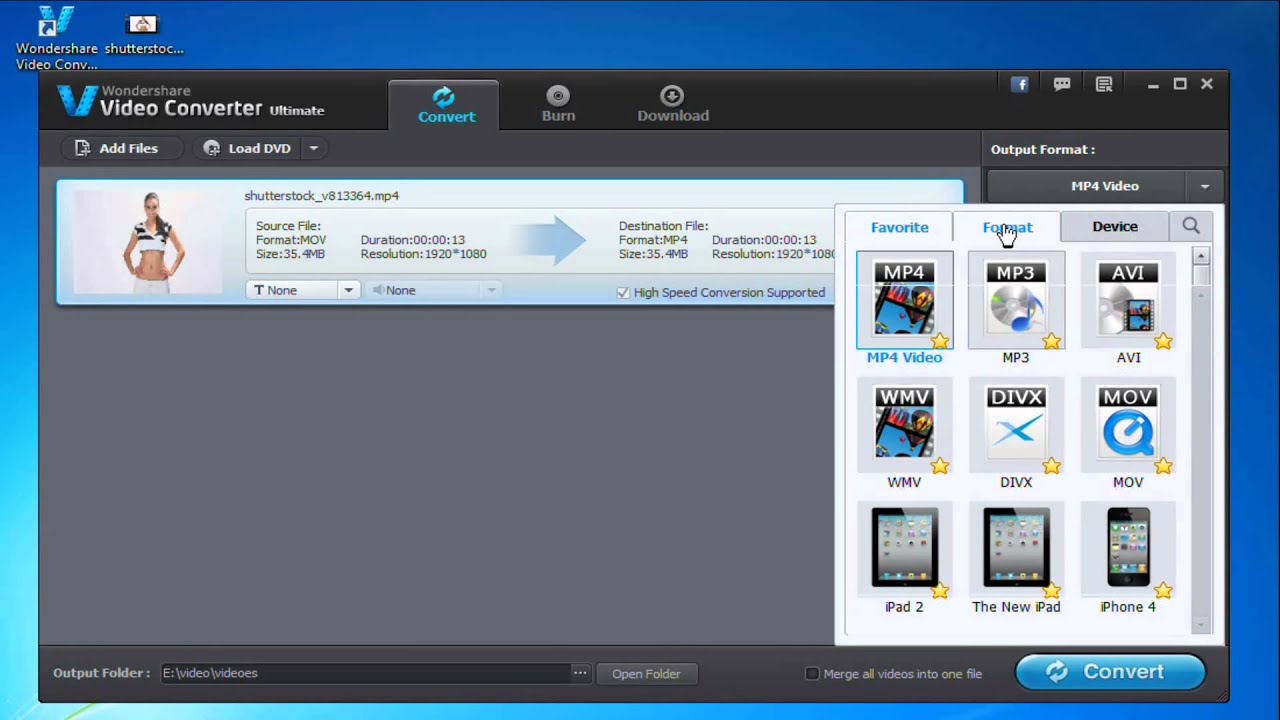
Task: Pick the iPhone 4 device preset
Action: point(1128,547)
